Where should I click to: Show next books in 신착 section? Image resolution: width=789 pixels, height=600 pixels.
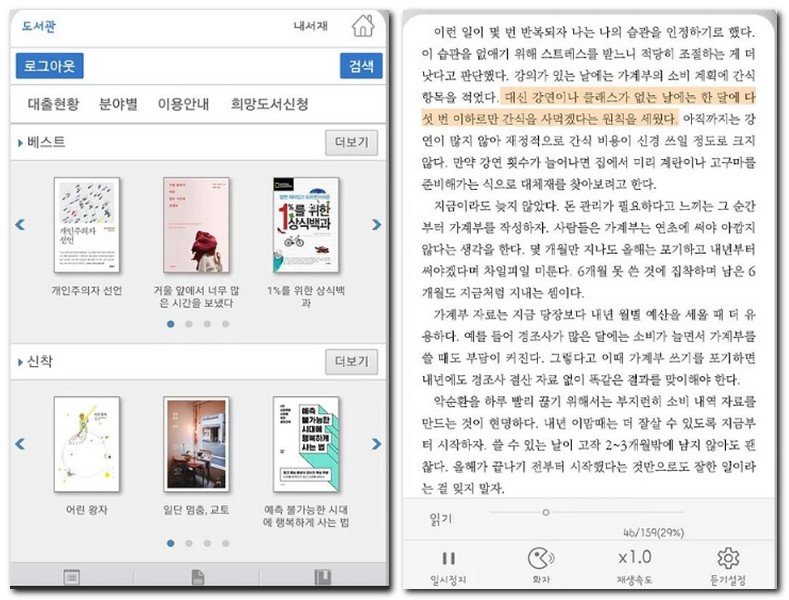pos(376,443)
